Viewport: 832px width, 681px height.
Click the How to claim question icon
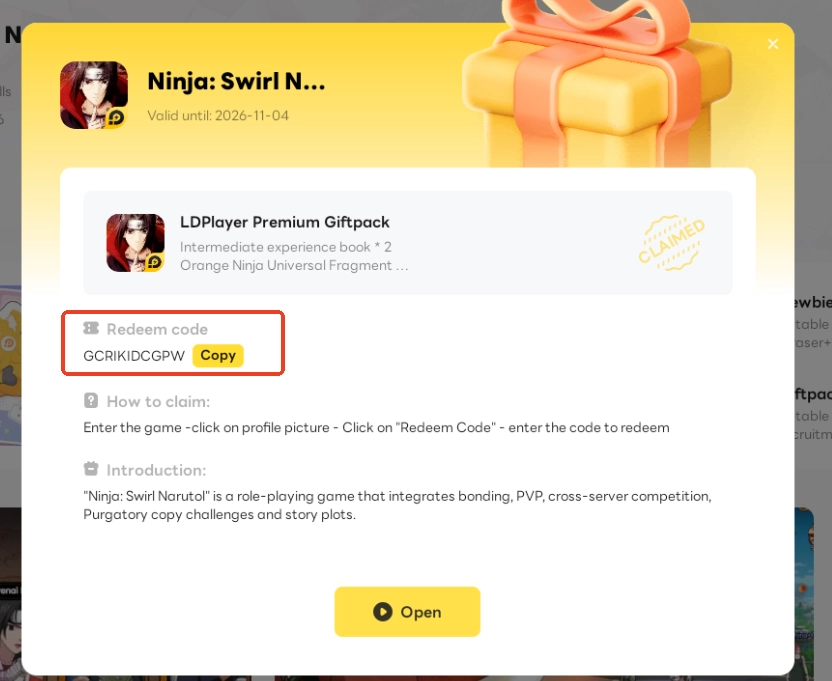coord(91,401)
